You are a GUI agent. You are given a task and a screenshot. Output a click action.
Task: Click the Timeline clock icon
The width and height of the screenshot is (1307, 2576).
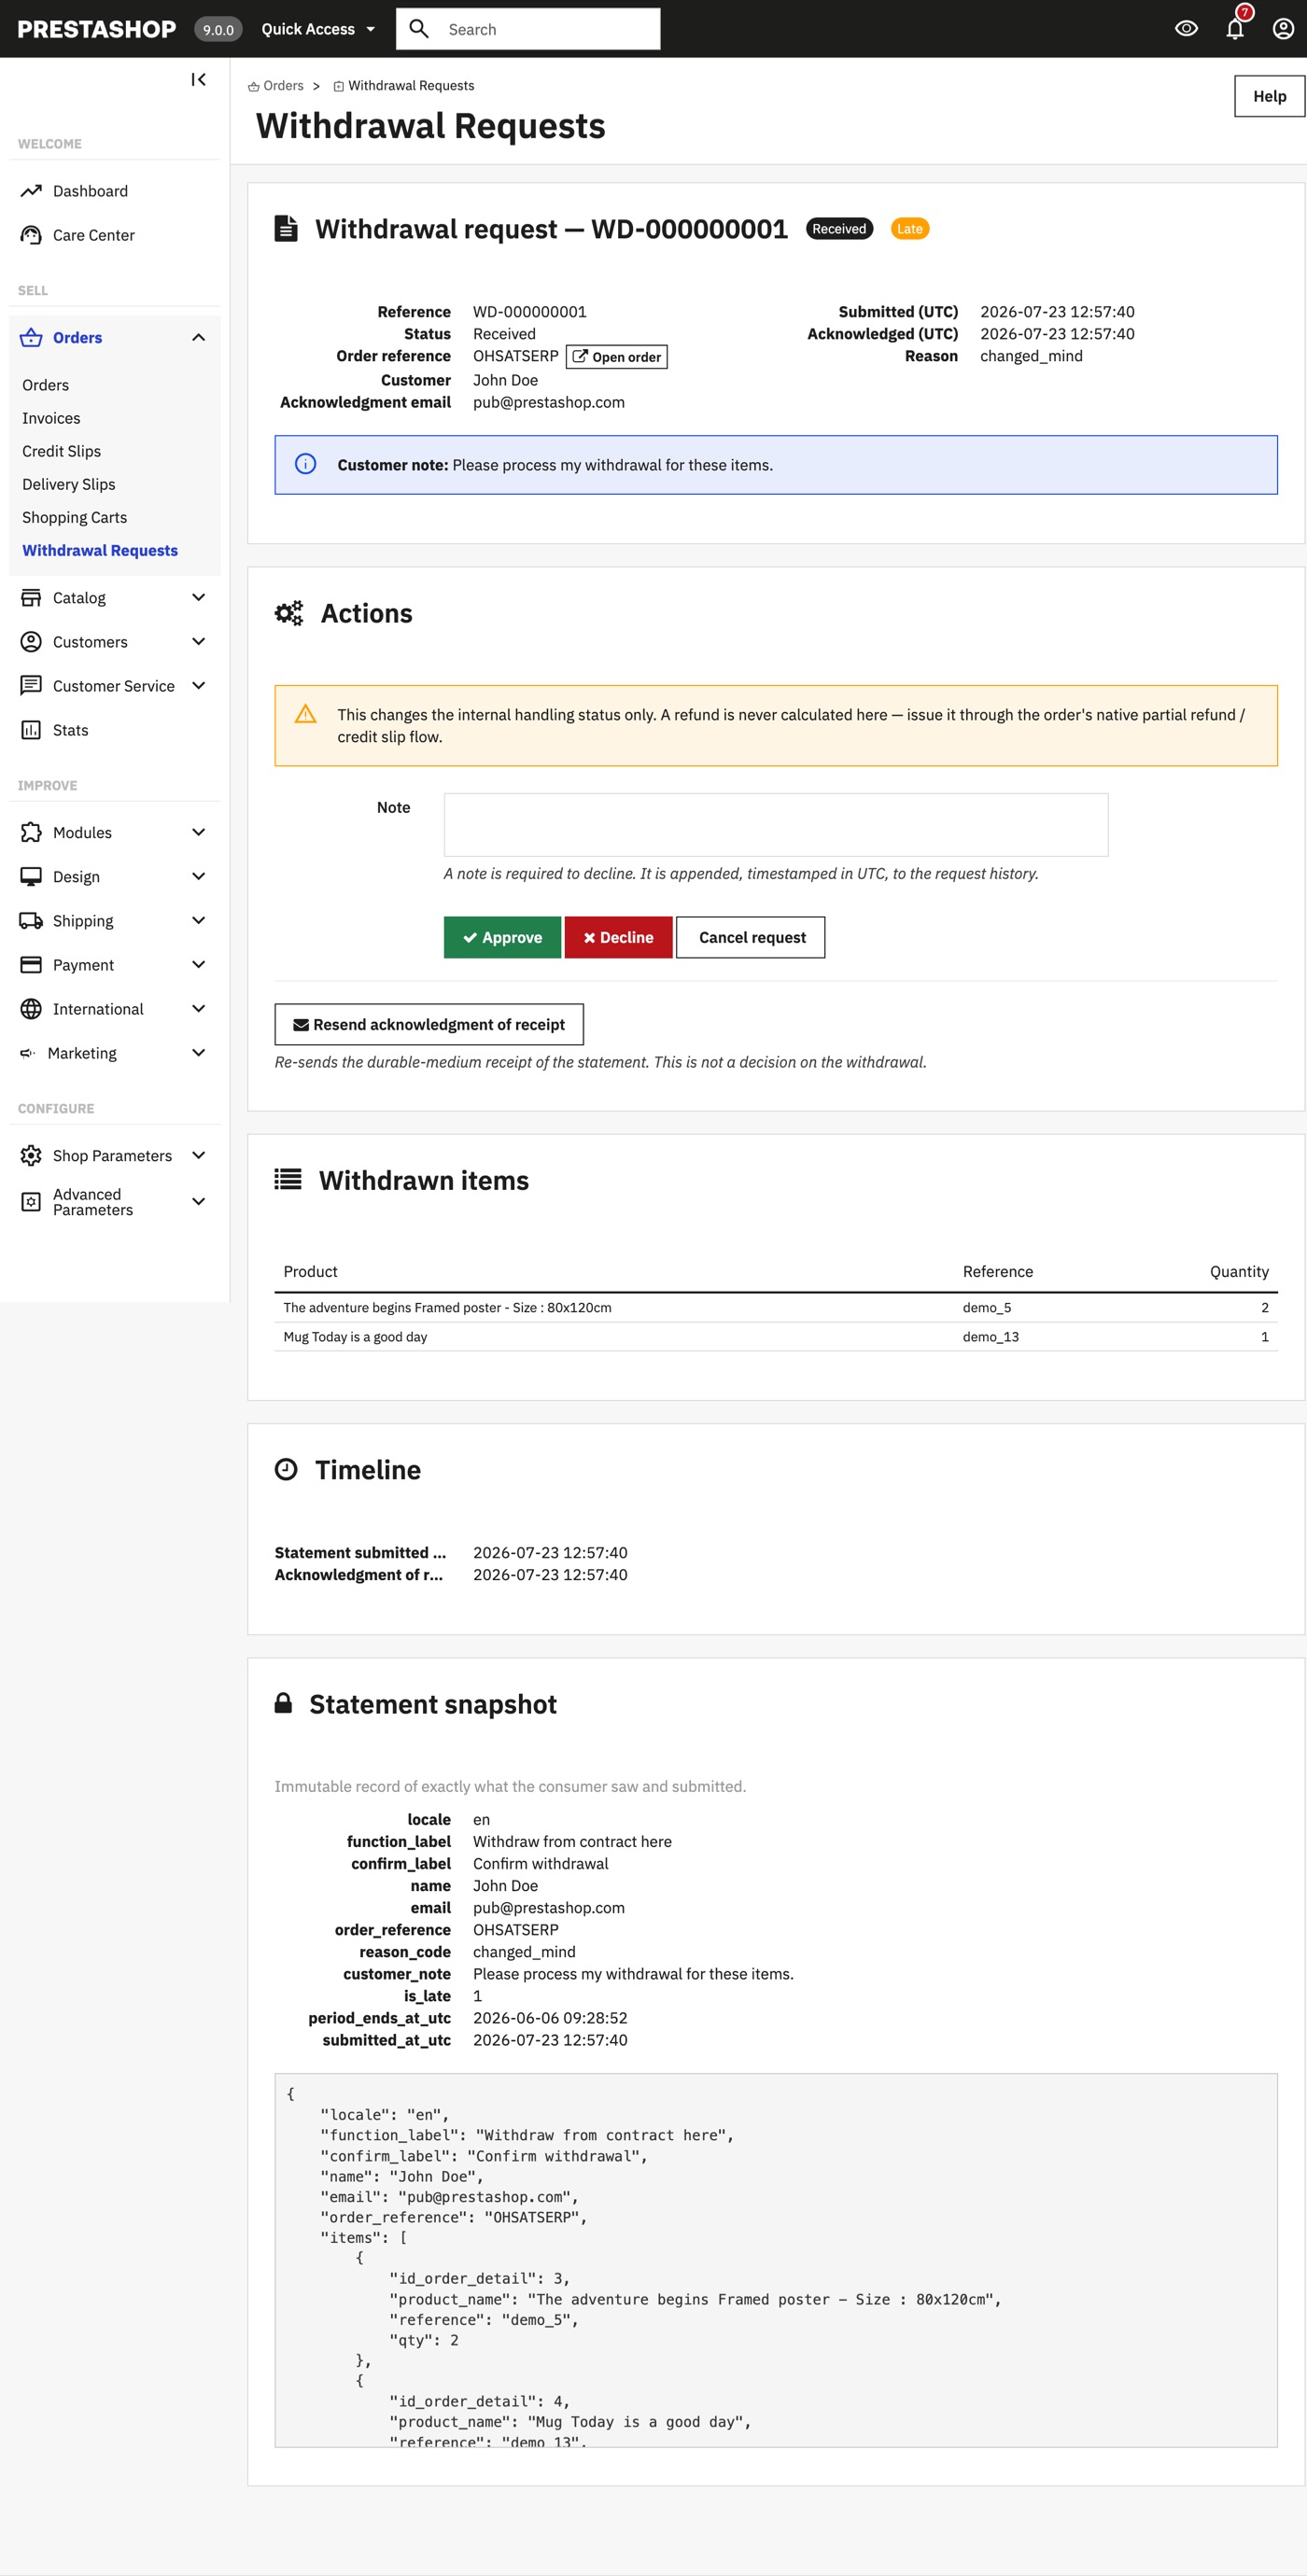click(286, 1469)
